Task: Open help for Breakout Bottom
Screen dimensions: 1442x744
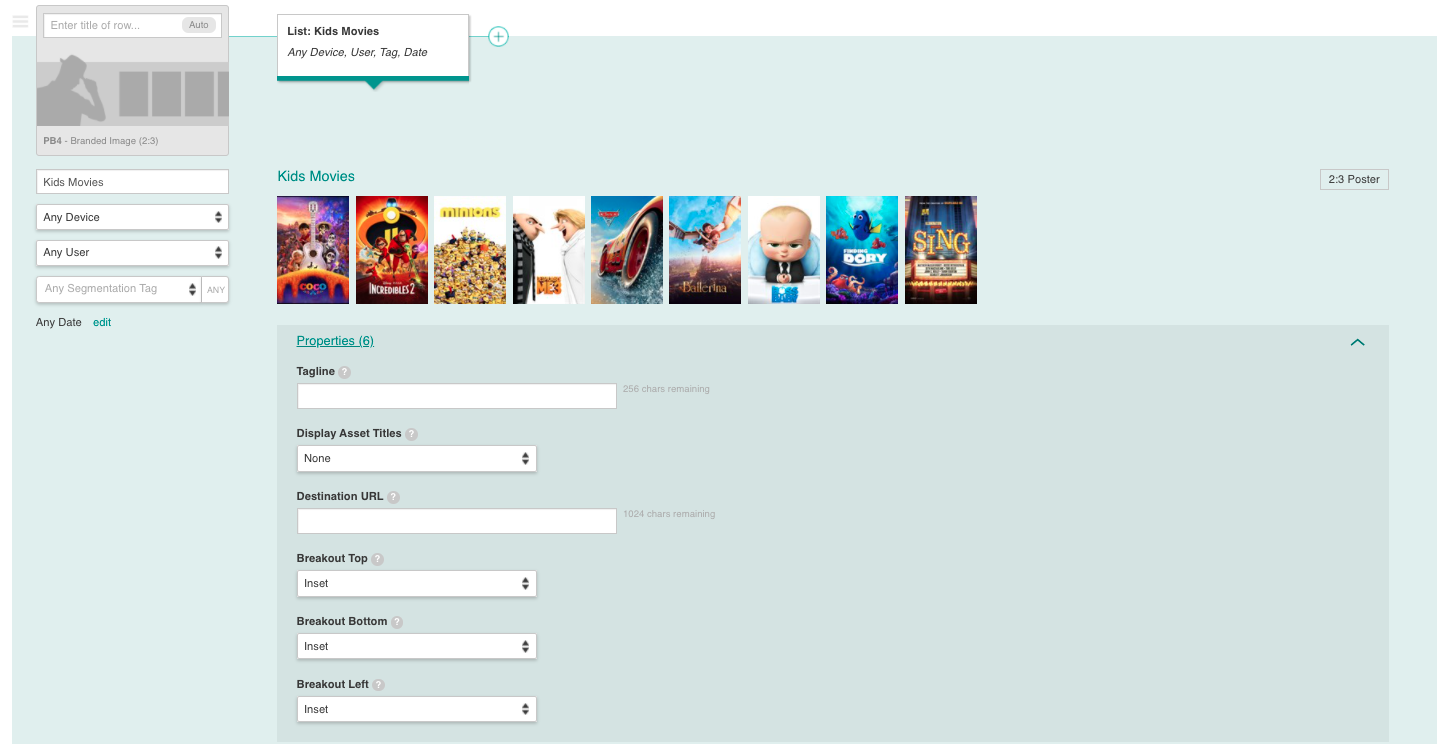Action: [x=397, y=622]
